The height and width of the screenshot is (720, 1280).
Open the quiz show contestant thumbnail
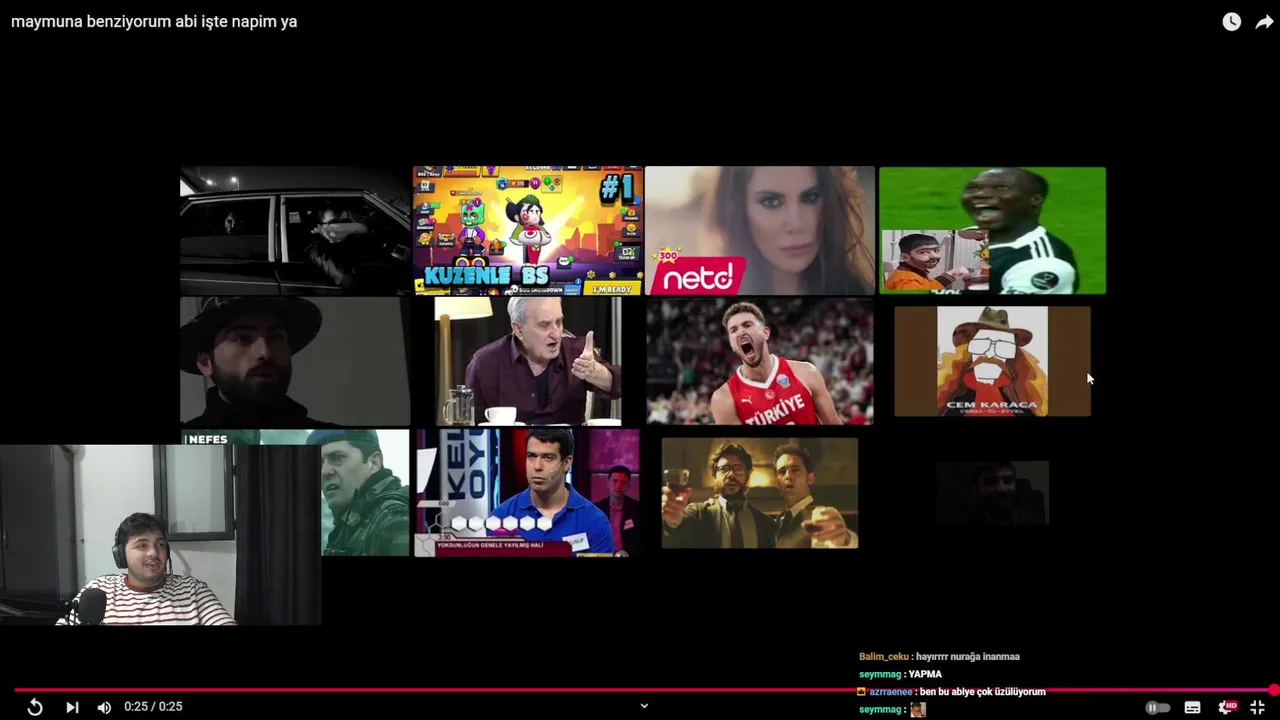[x=527, y=493]
